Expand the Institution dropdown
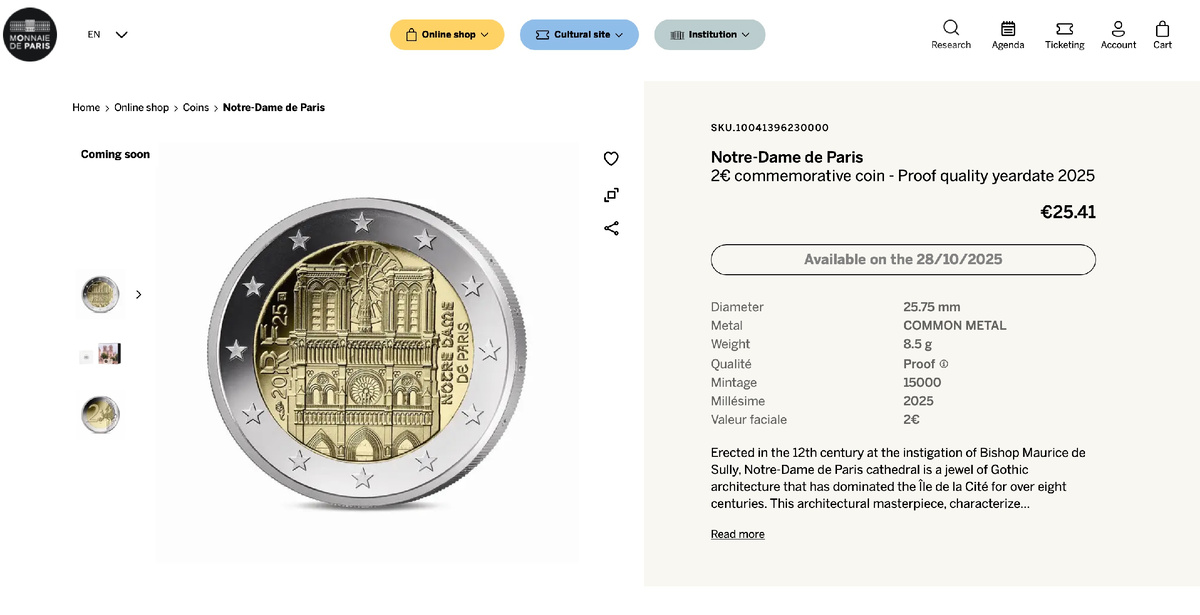 click(x=709, y=34)
